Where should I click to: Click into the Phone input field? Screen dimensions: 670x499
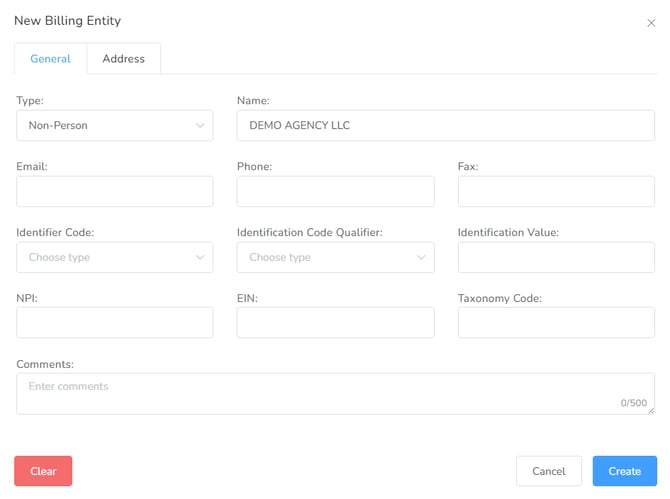(x=335, y=191)
